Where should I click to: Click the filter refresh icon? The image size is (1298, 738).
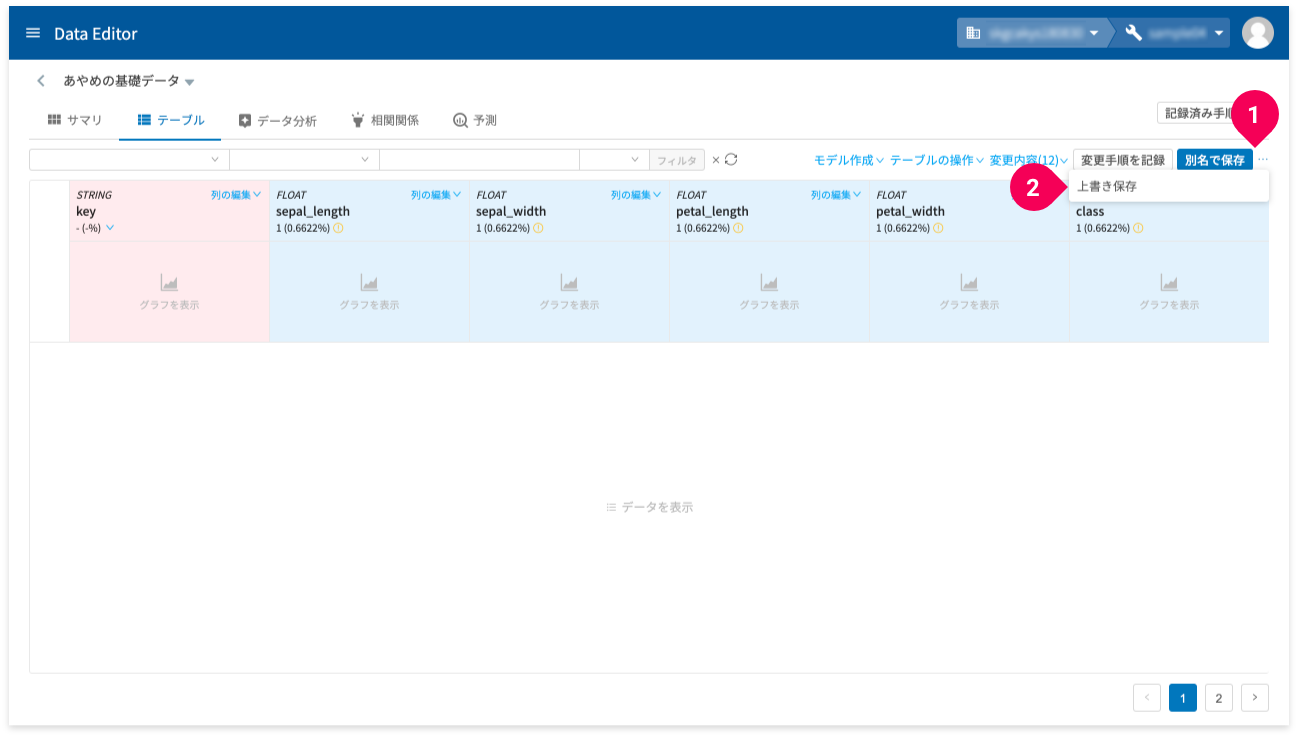[731, 159]
